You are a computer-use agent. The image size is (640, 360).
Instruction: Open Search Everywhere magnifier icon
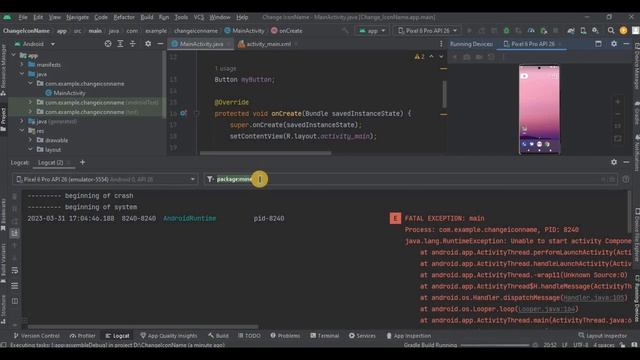tap(611, 31)
